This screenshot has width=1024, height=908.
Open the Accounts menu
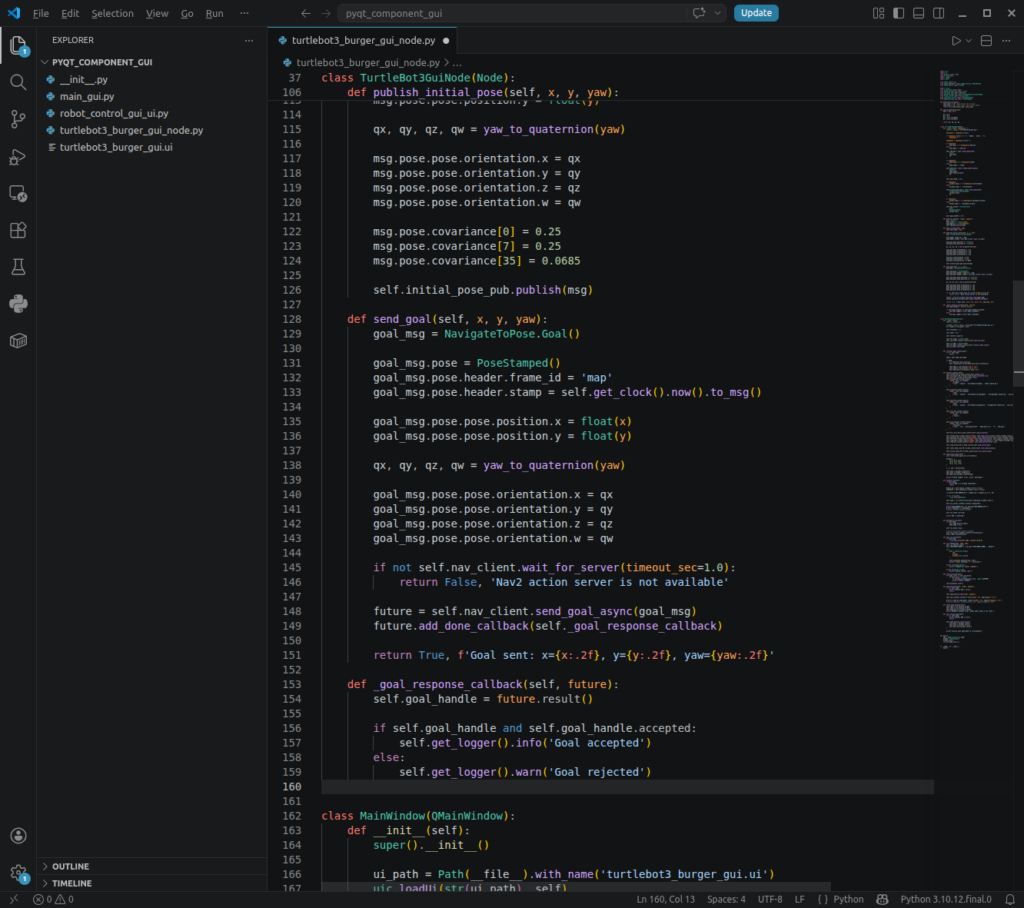pyautogui.click(x=18, y=835)
